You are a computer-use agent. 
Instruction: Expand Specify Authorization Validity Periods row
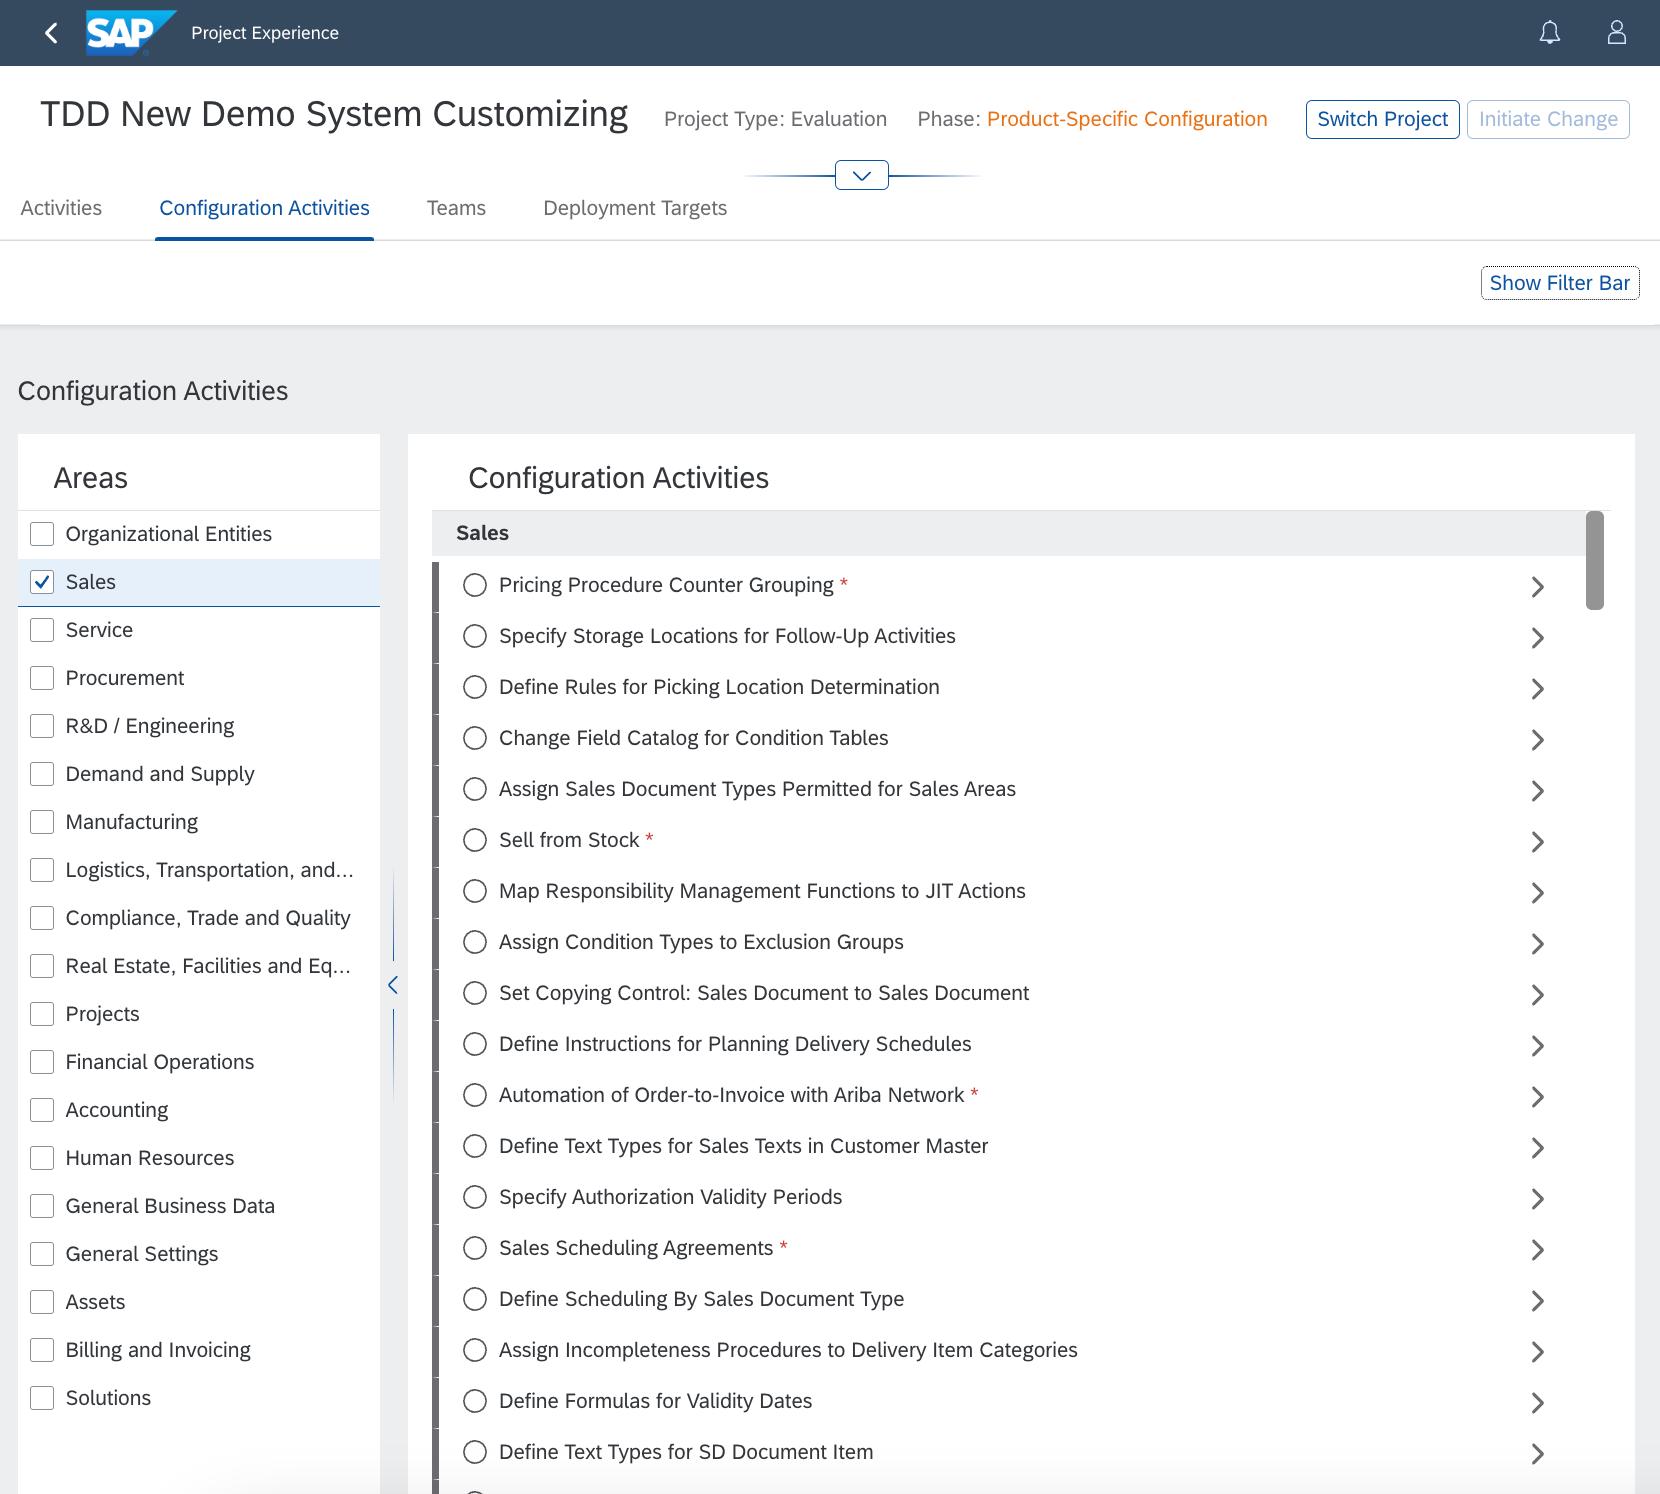1537,1199
